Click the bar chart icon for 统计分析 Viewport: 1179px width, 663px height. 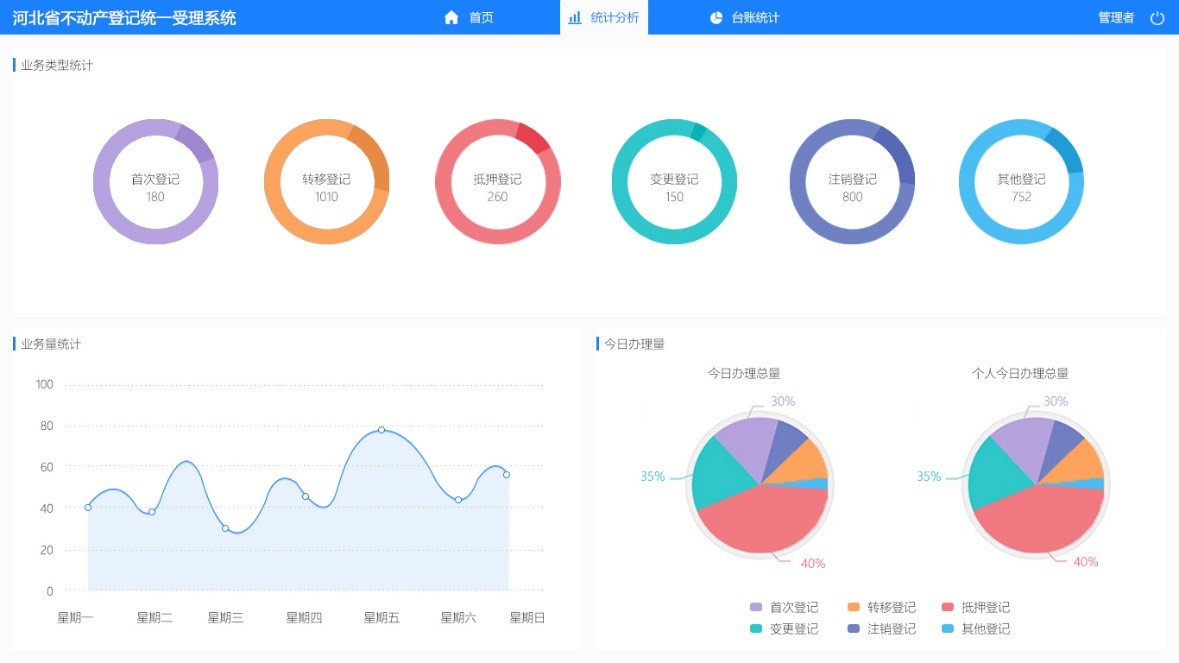[575, 17]
